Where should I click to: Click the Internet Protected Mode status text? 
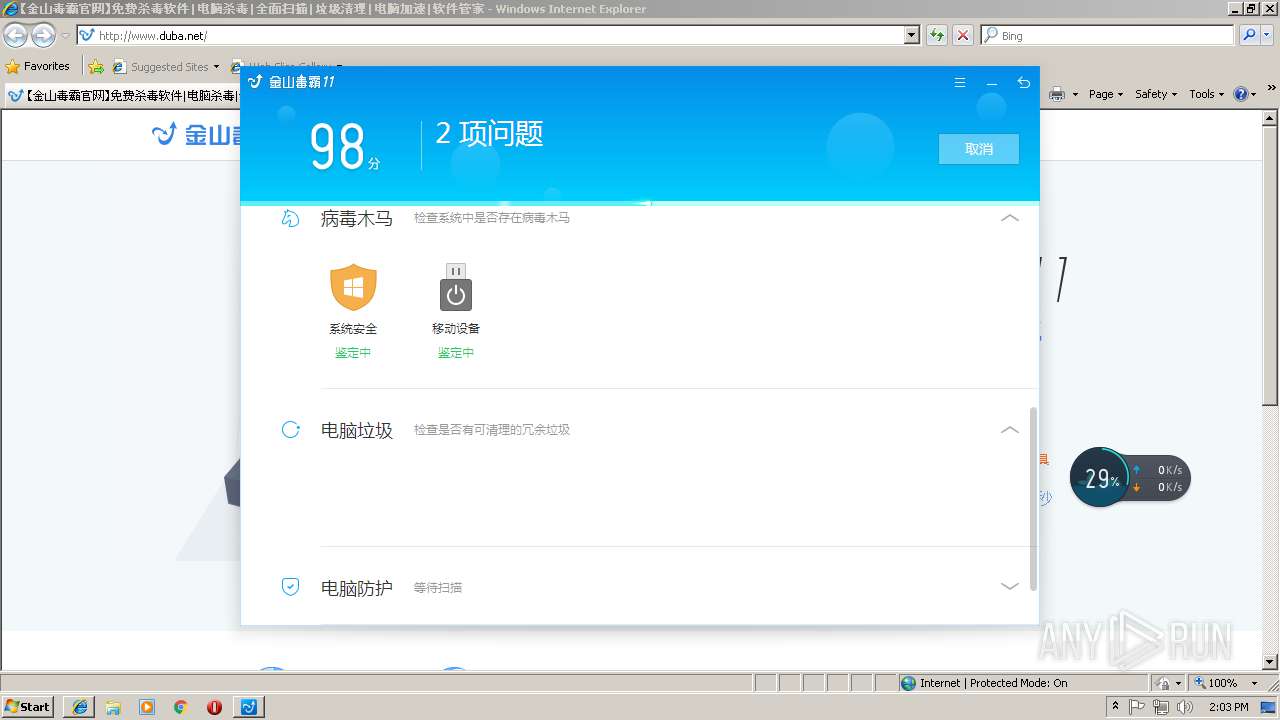point(993,683)
